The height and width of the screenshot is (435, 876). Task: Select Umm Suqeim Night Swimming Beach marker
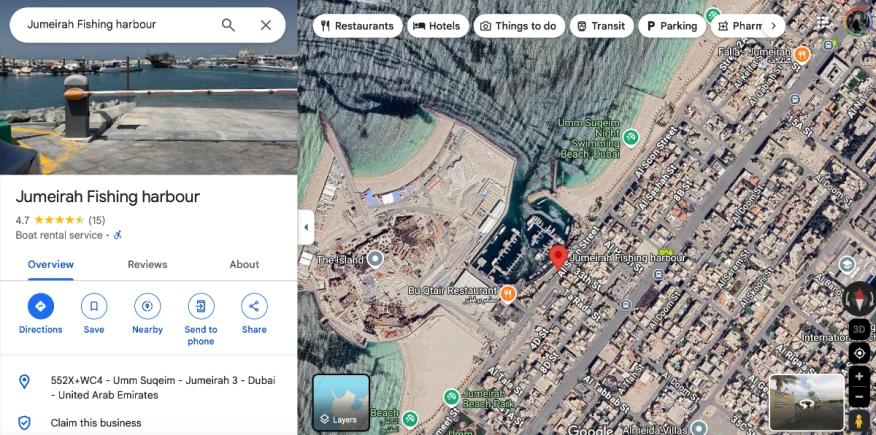631,136
